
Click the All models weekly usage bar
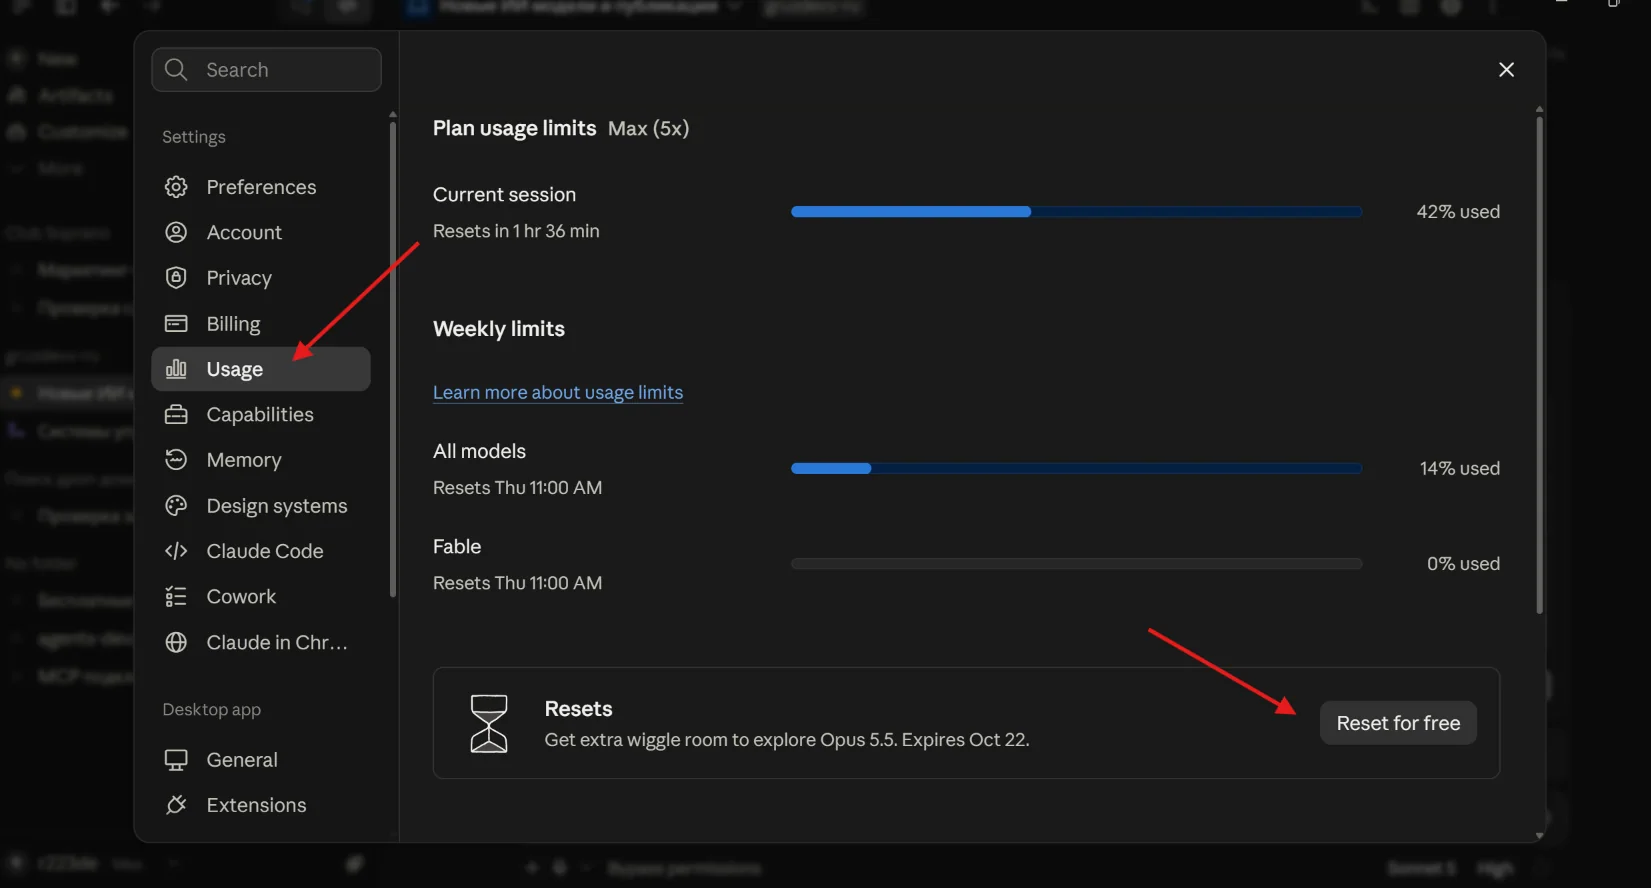point(1076,468)
